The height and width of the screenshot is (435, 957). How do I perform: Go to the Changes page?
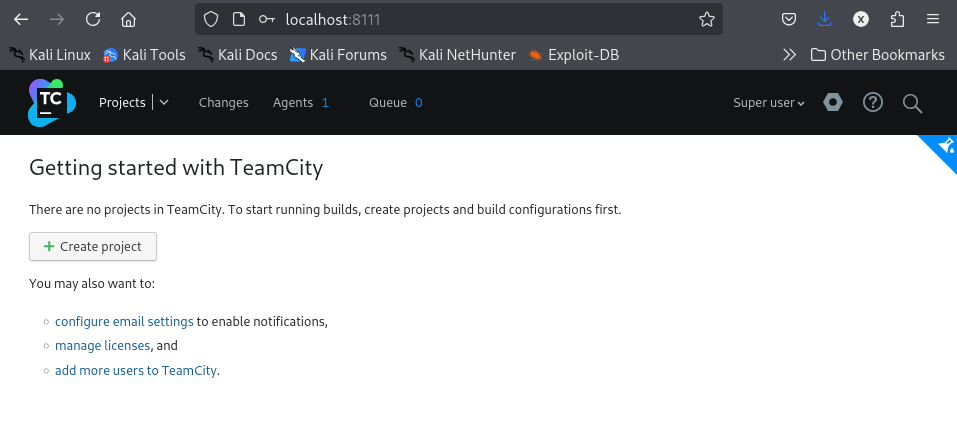pyautogui.click(x=223, y=102)
